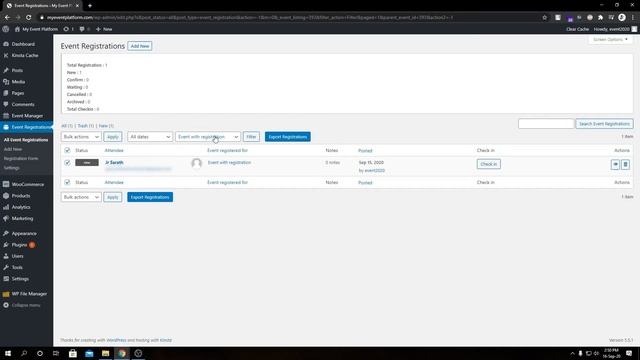Bookmark the page with the star icon
Image resolution: width=640 pixels, height=360 pixels.
tap(544, 18)
